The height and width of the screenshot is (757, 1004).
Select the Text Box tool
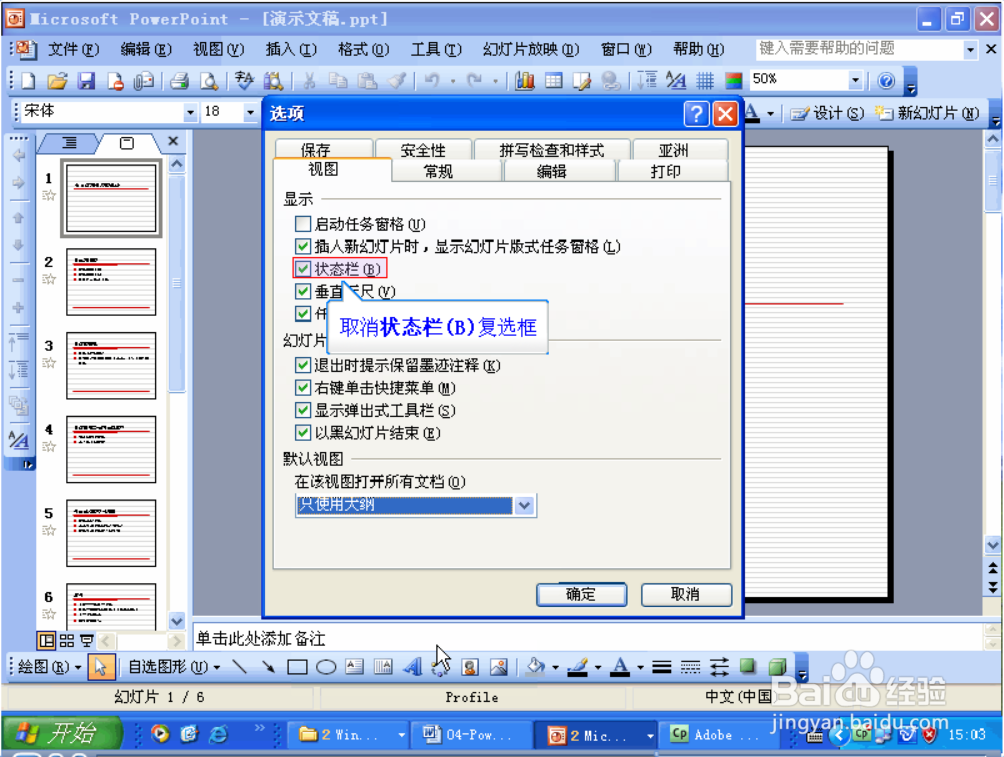[354, 667]
